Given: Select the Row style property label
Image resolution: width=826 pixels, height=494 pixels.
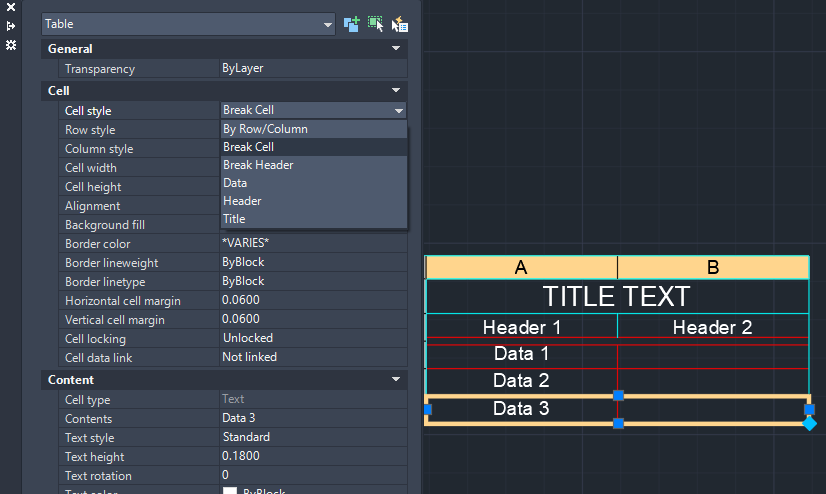Looking at the screenshot, I should point(90,130).
